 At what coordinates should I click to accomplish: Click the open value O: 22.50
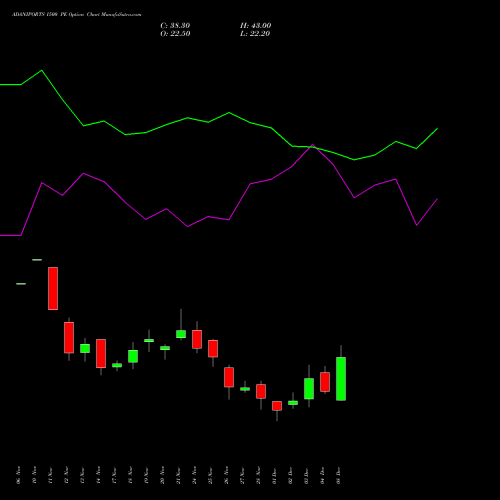pyautogui.click(x=175, y=34)
